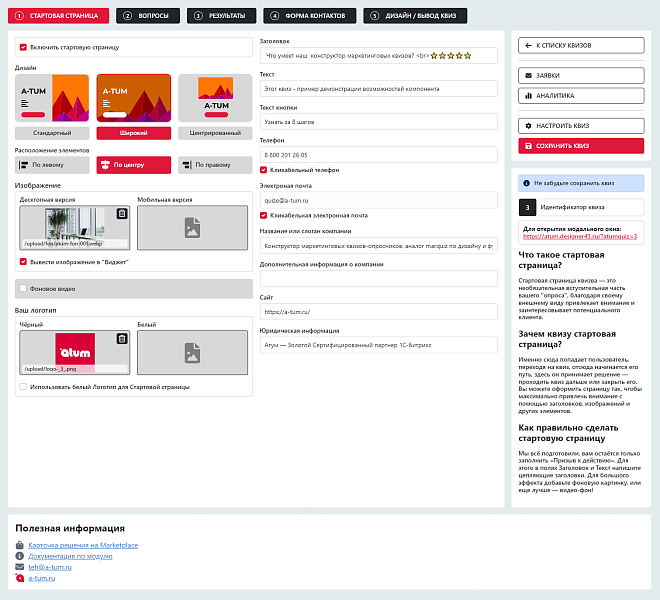The image size is (660, 600).
Task: Remove the black logo with trash icon
Action: pyautogui.click(x=122, y=339)
